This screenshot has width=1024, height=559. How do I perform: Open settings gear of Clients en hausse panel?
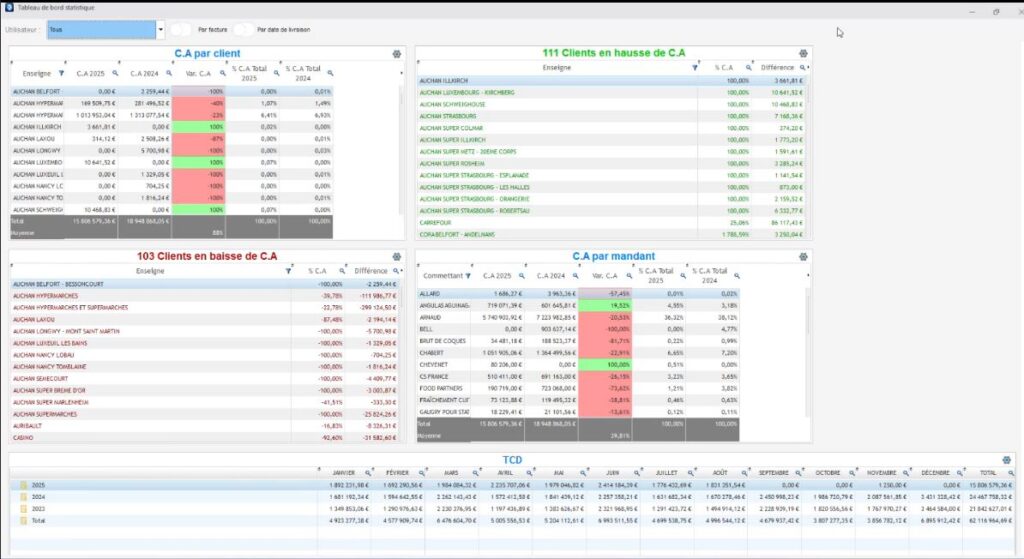coord(803,54)
